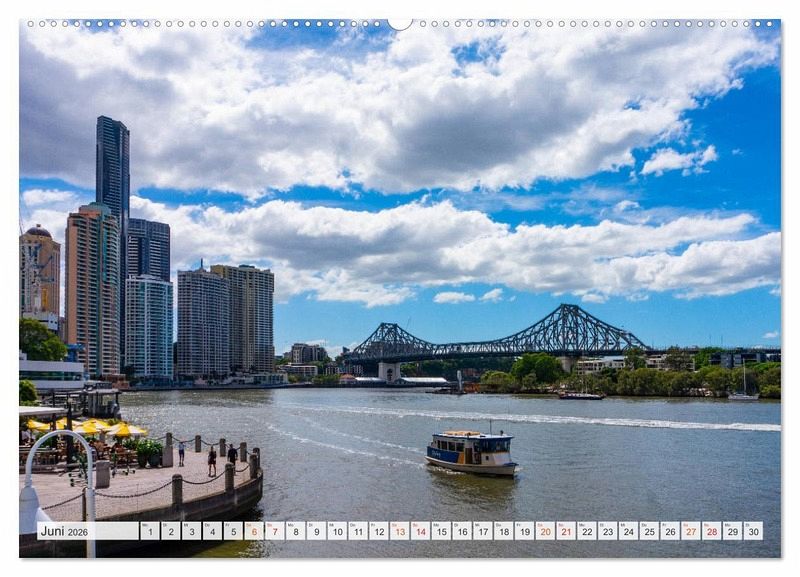Select day 4 in the calendar strip
Screen dimensions: 800x577
(x=212, y=531)
